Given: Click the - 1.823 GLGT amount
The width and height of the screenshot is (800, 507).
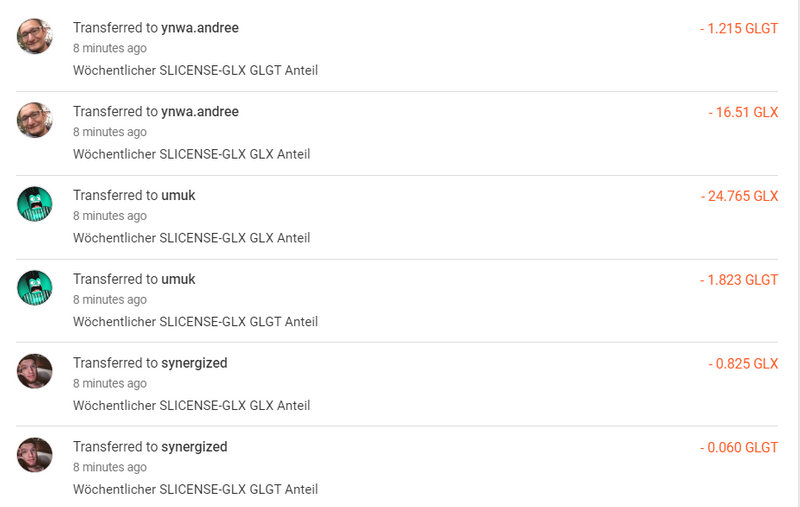Looking at the screenshot, I should point(739,280).
